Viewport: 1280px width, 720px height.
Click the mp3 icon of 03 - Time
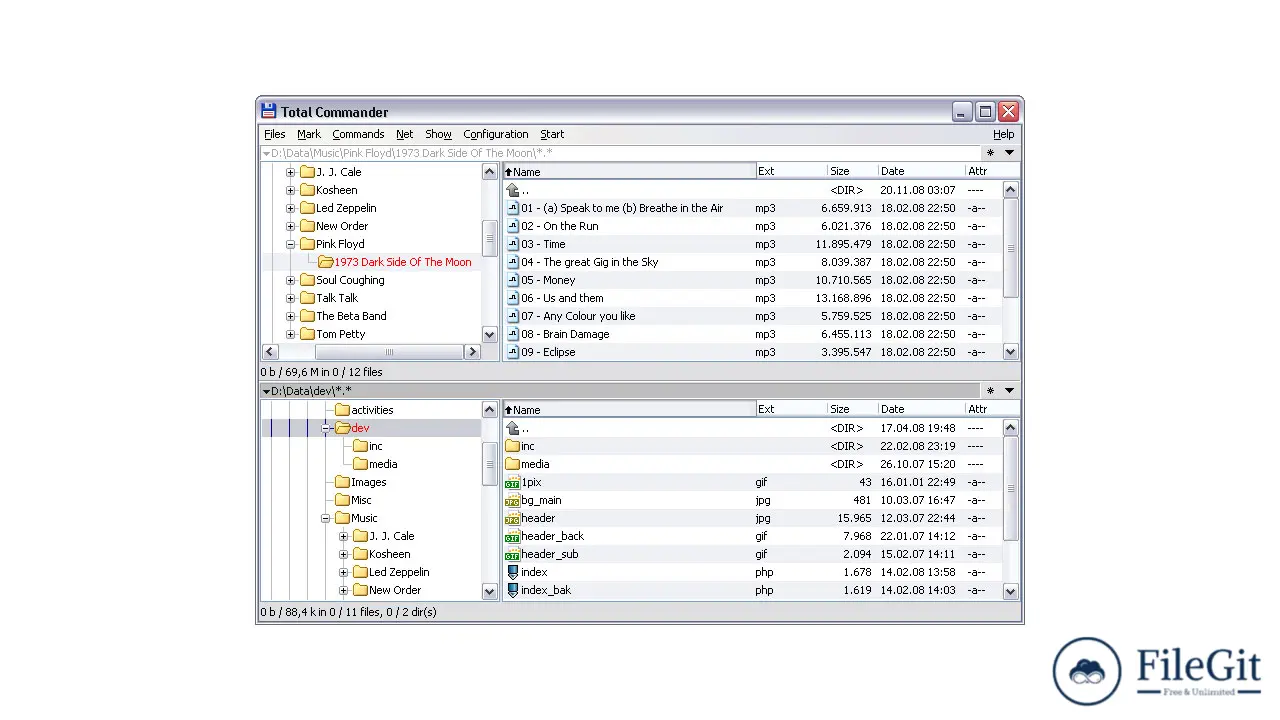[x=513, y=244]
